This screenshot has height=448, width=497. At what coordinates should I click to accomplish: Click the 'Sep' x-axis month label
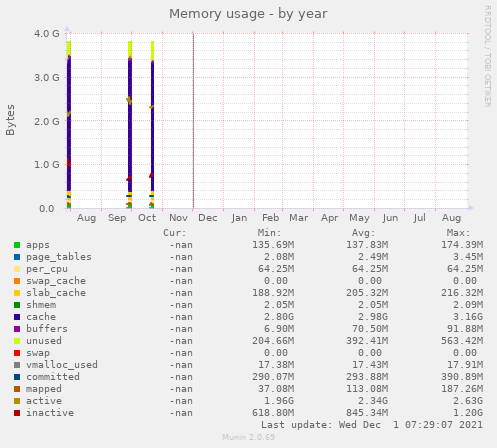[x=117, y=219]
